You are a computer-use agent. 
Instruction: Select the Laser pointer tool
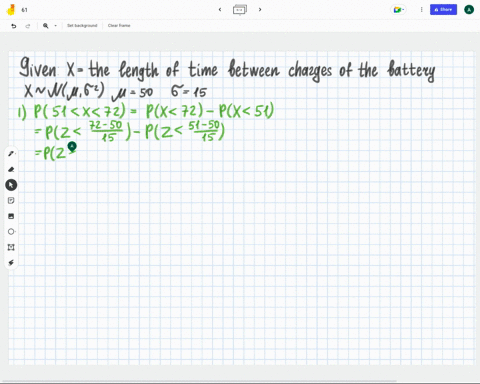click(x=11, y=263)
